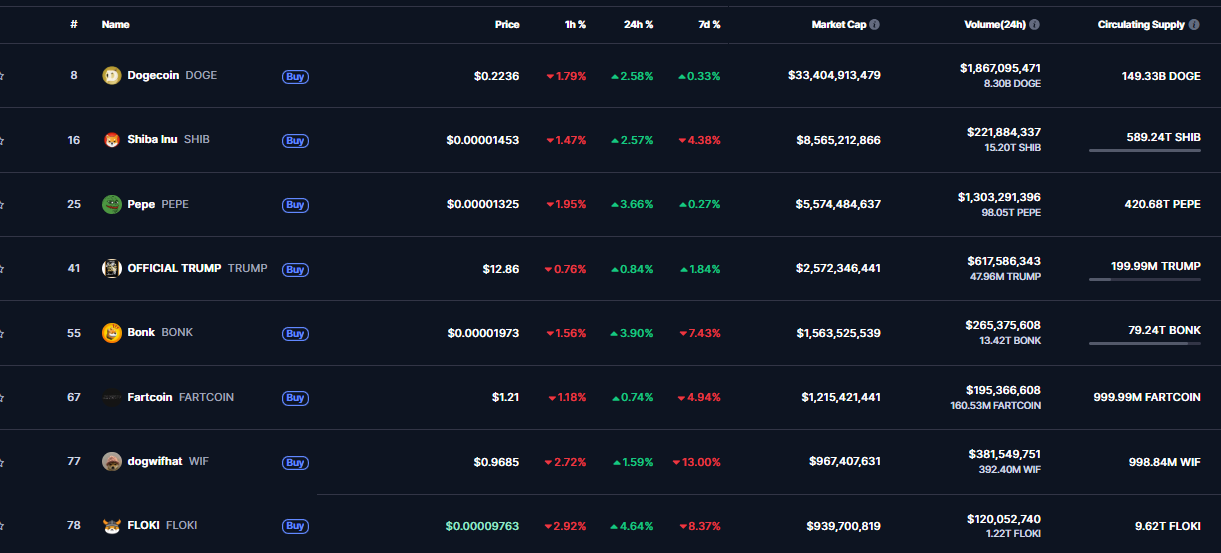Click the dogwifhat coin logo

coord(112,461)
